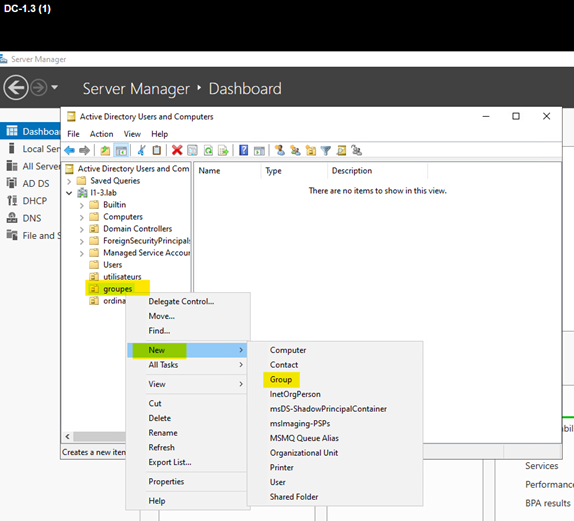The width and height of the screenshot is (574, 521).
Task: Choose Delete in context menu
Action: pyautogui.click(x=187, y=418)
